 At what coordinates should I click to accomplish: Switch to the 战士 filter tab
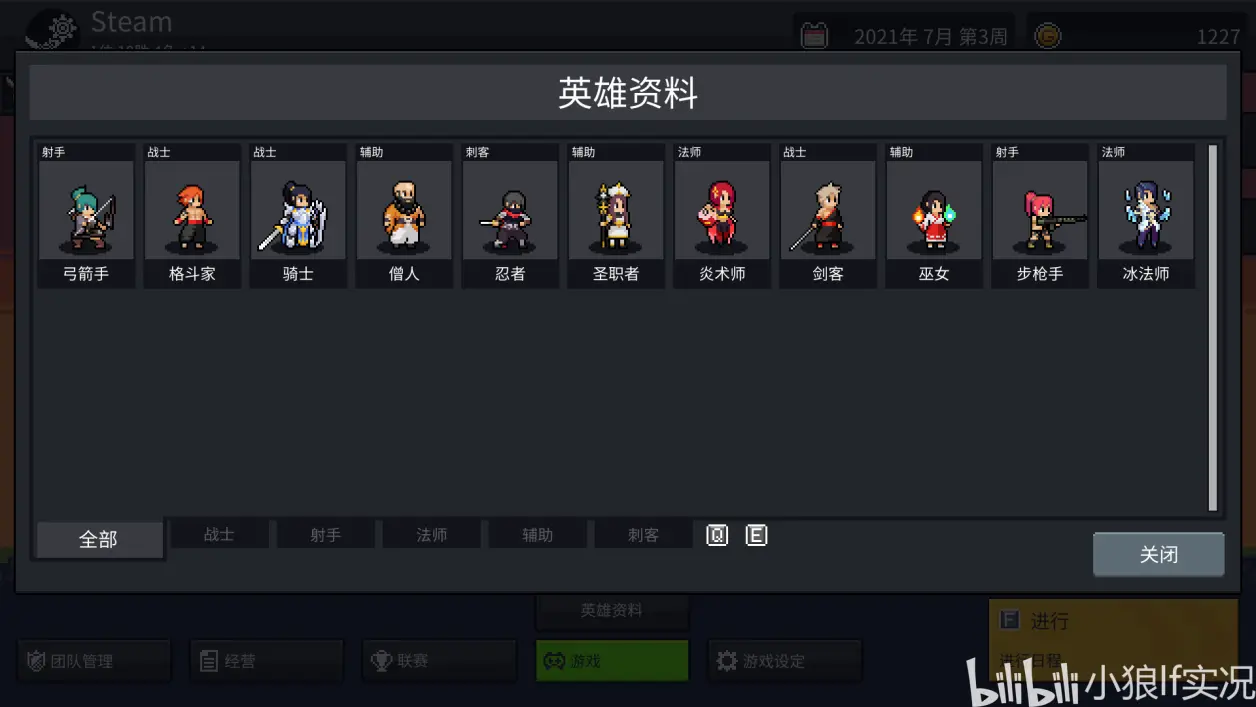(x=219, y=535)
